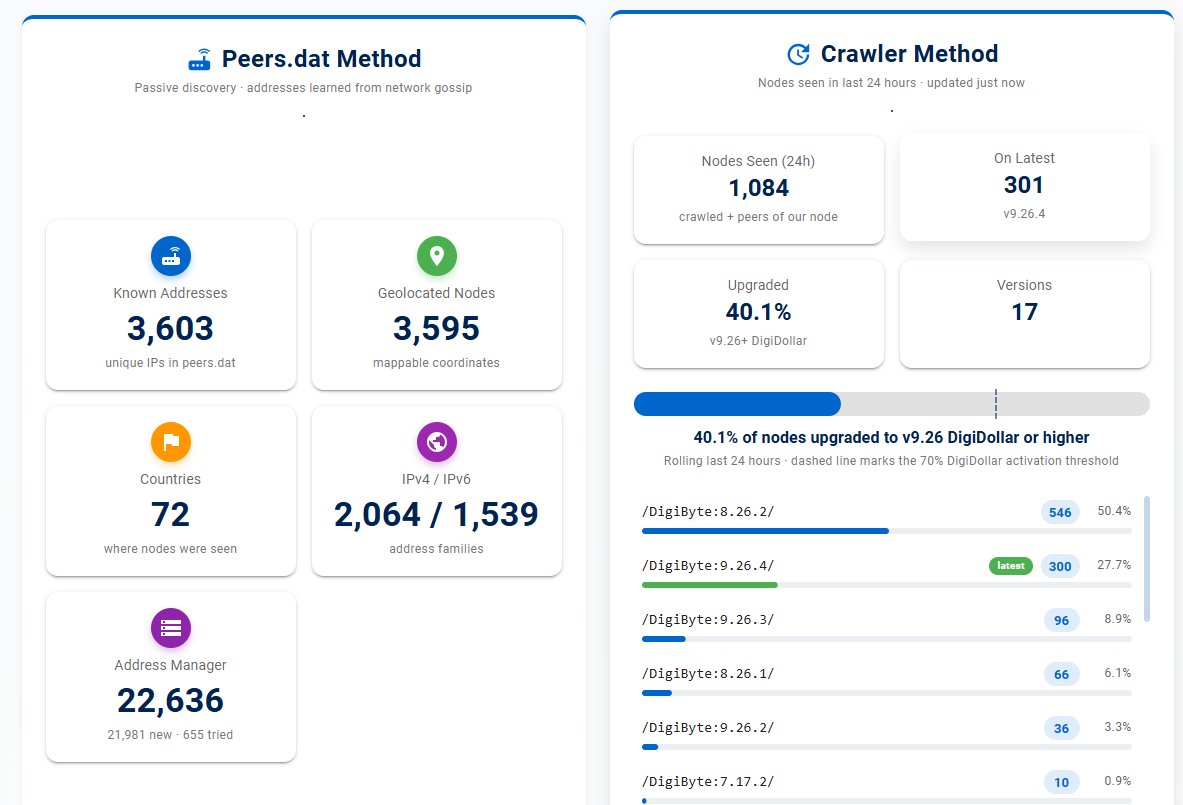Screen dimensions: 1183x805
Task: Click the 'crawled + peers of our node' caption
Action: coord(758,217)
